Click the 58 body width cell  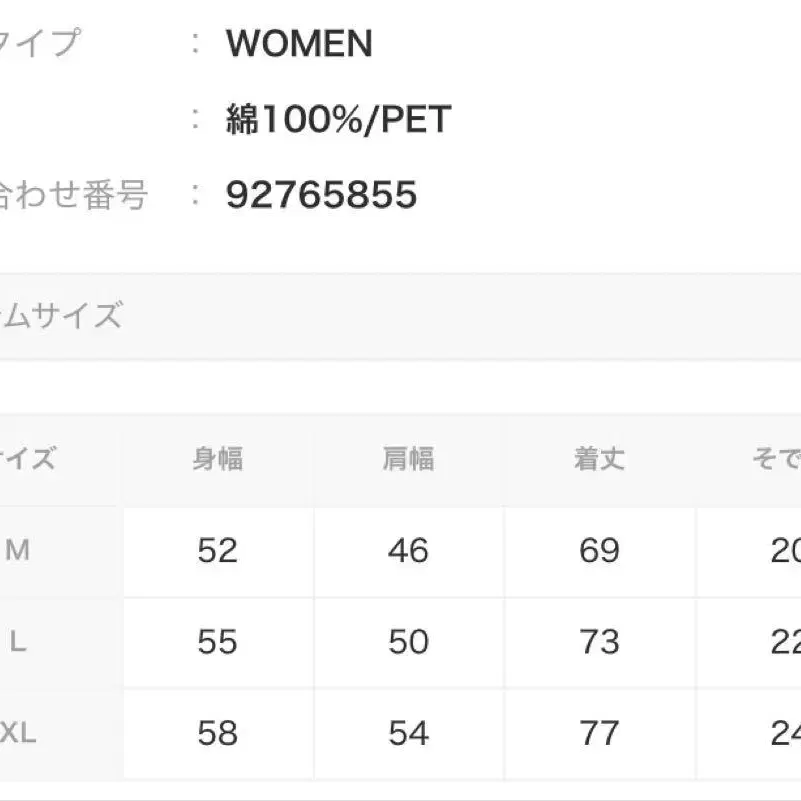tap(218, 734)
